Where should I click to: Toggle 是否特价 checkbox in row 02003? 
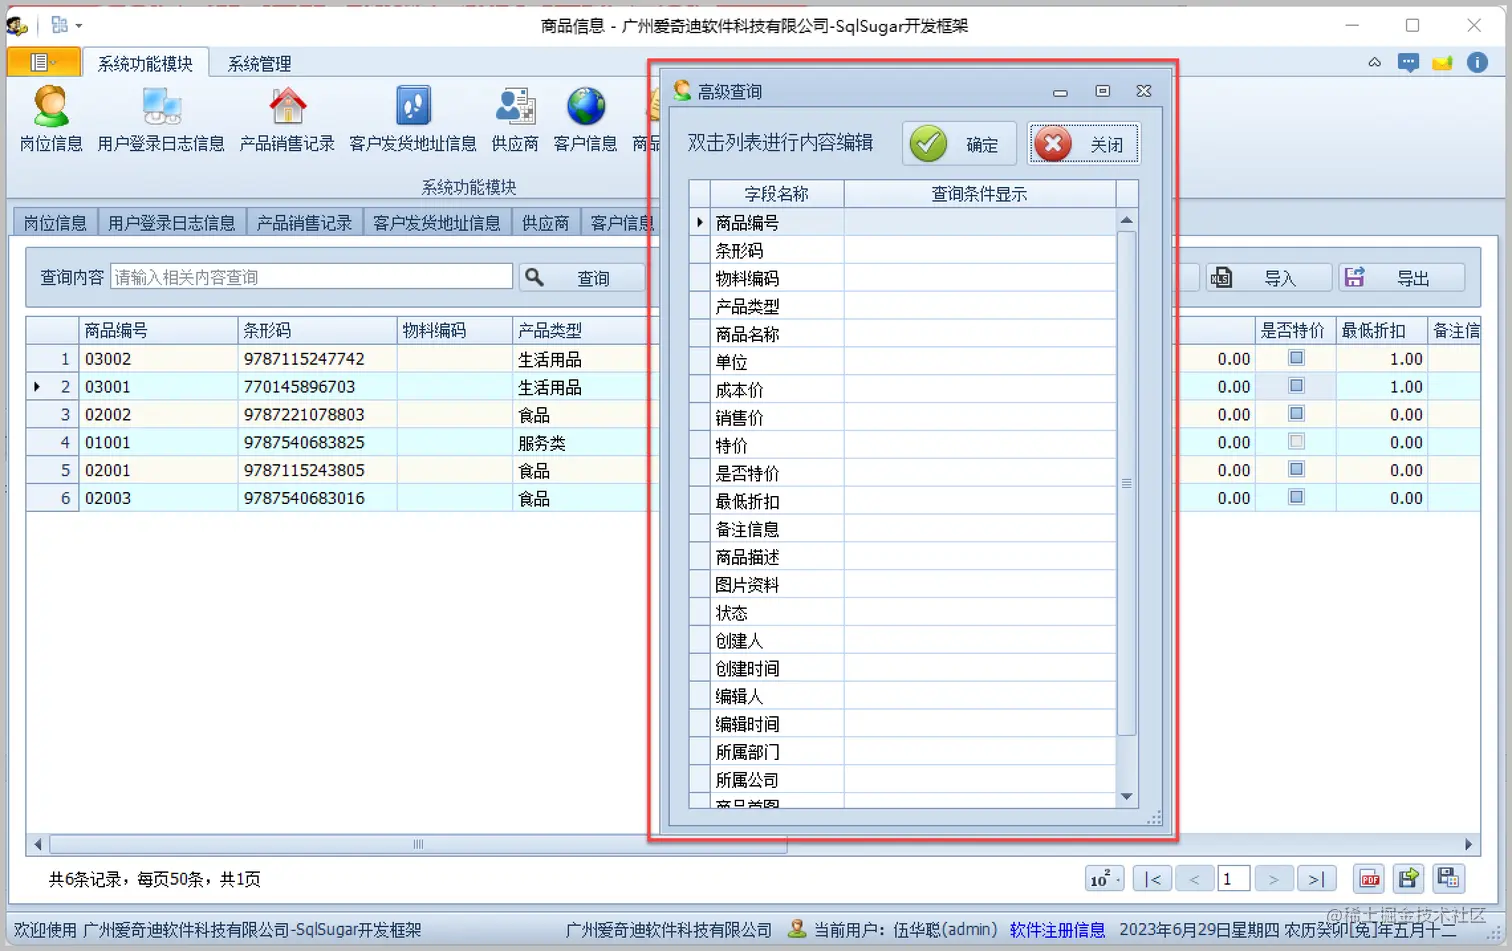pyautogui.click(x=1296, y=497)
